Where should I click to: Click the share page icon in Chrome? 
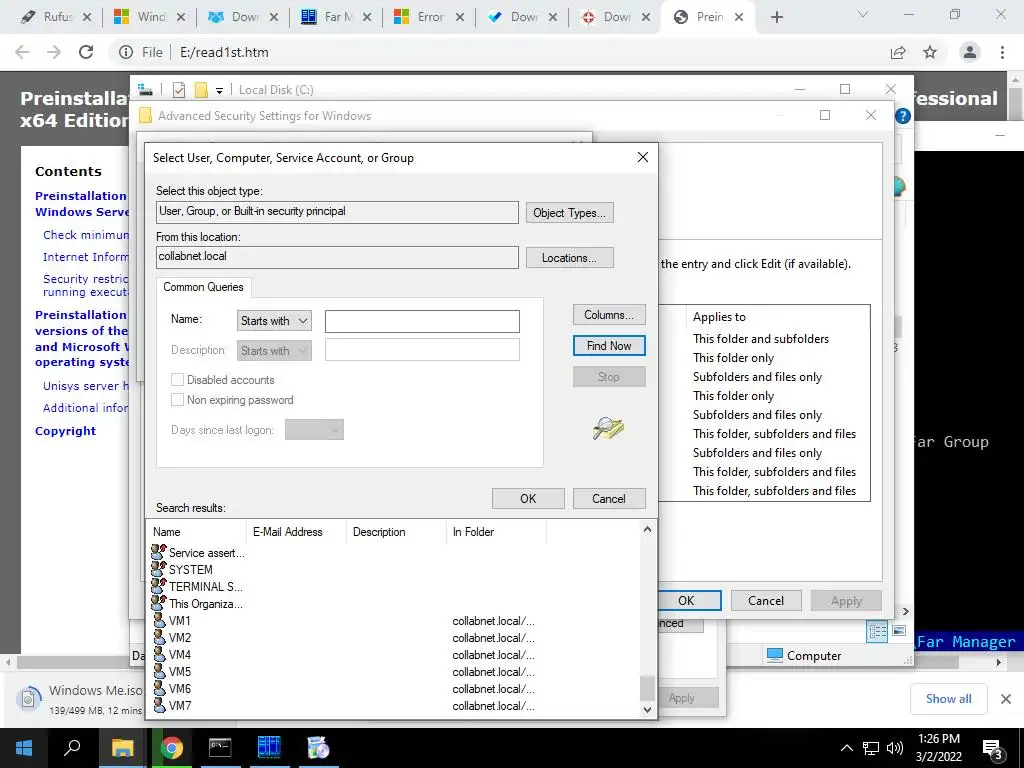click(898, 52)
